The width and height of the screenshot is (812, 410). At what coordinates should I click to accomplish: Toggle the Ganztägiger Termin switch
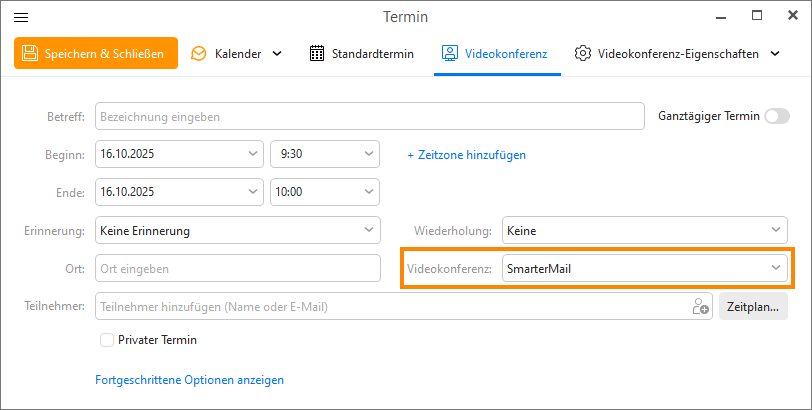tap(776, 116)
